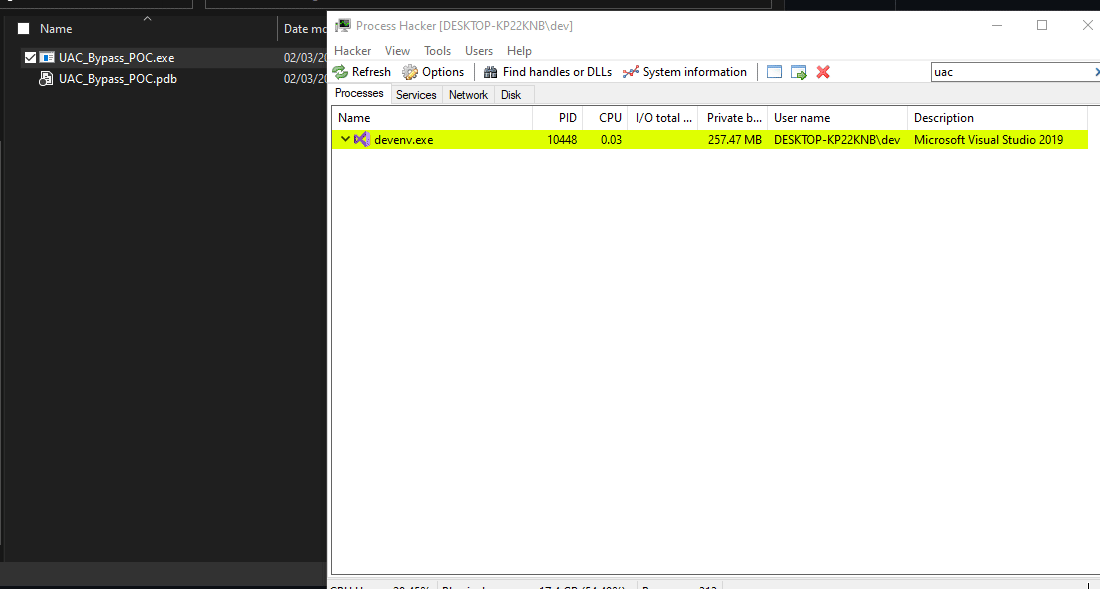Sort processes by CPU column

point(605,118)
